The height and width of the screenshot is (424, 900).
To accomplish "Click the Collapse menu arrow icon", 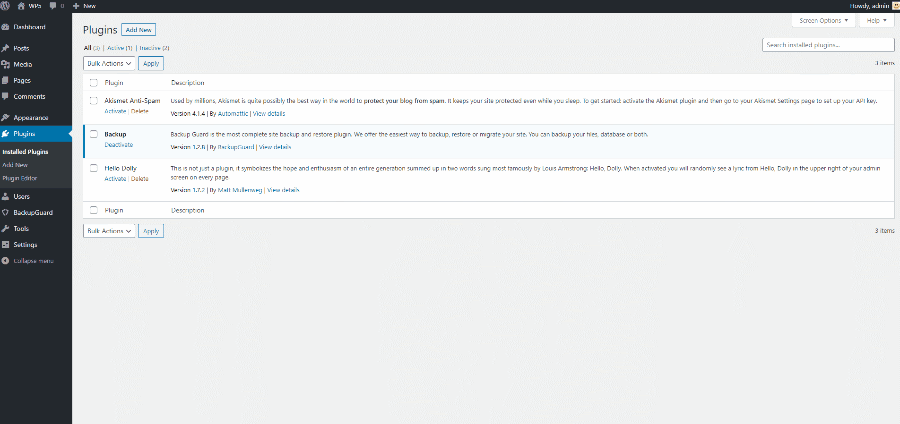I will coord(5,260).
